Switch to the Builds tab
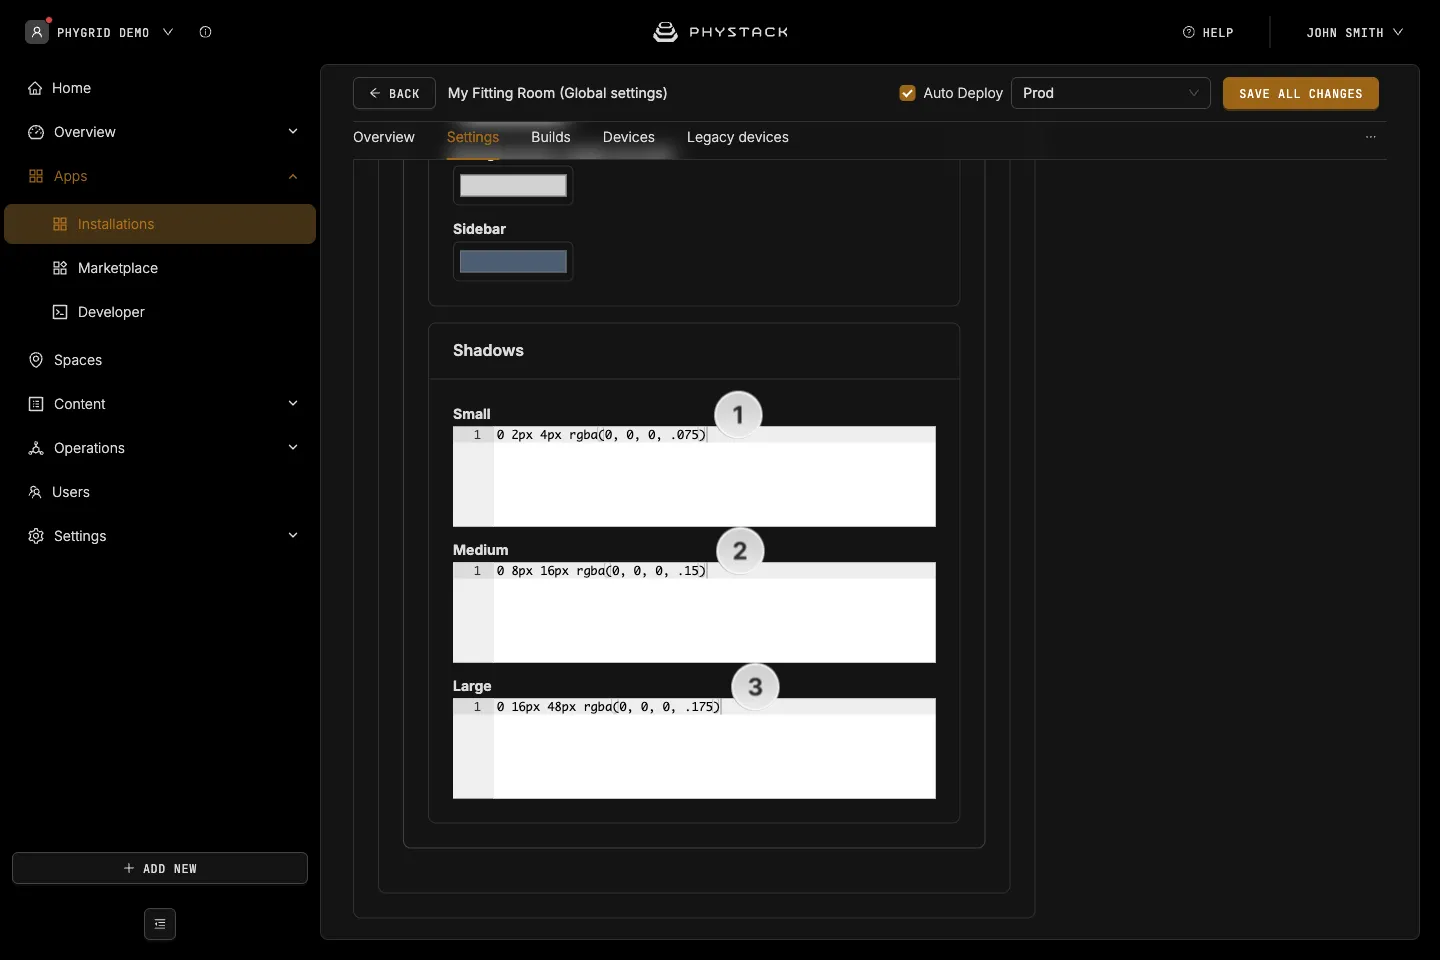The image size is (1440, 960). 551,137
